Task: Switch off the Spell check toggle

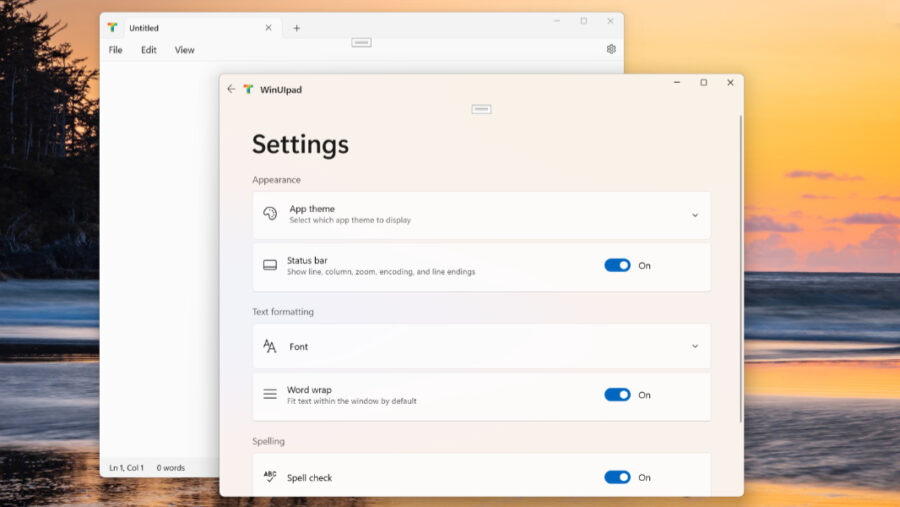Action: (x=617, y=478)
